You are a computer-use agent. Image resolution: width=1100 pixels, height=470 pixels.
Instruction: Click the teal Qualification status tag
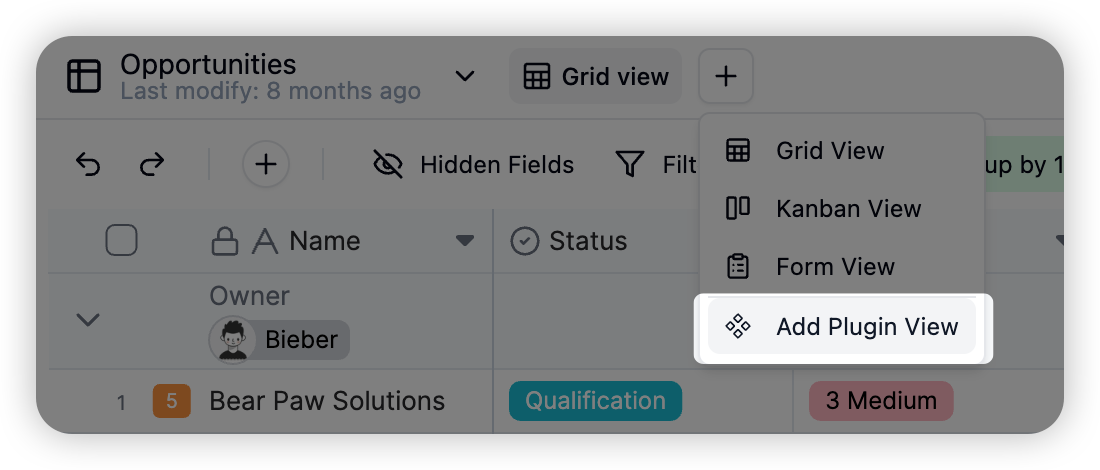pos(596,401)
